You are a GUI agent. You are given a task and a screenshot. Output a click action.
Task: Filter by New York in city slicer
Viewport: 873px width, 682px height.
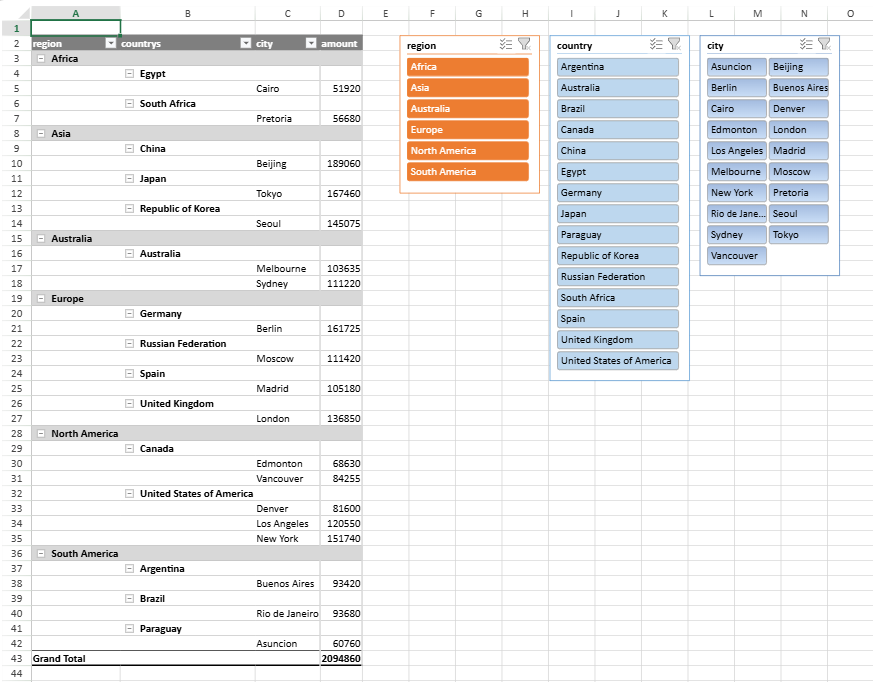pos(737,193)
